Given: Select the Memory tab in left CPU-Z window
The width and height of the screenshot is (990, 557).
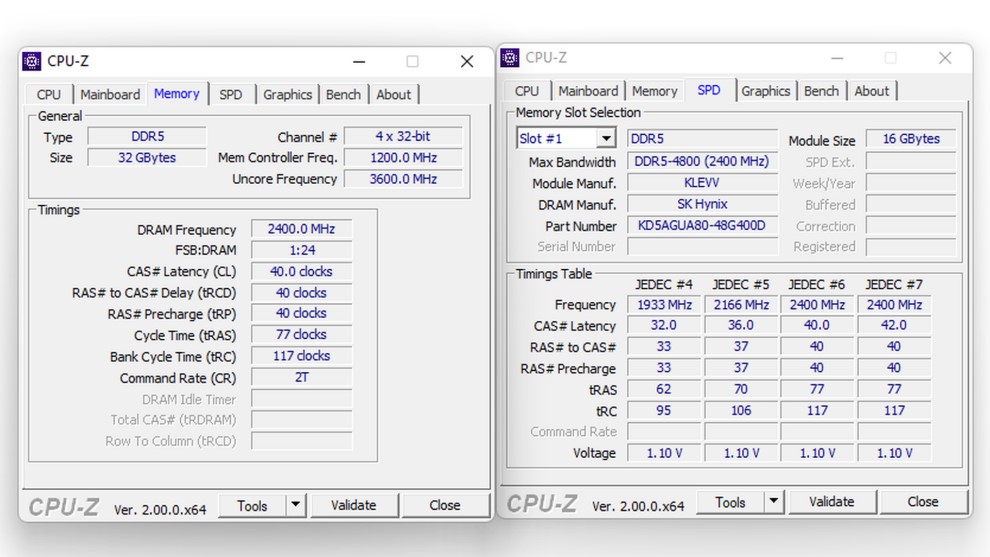Looking at the screenshot, I should 177,93.
